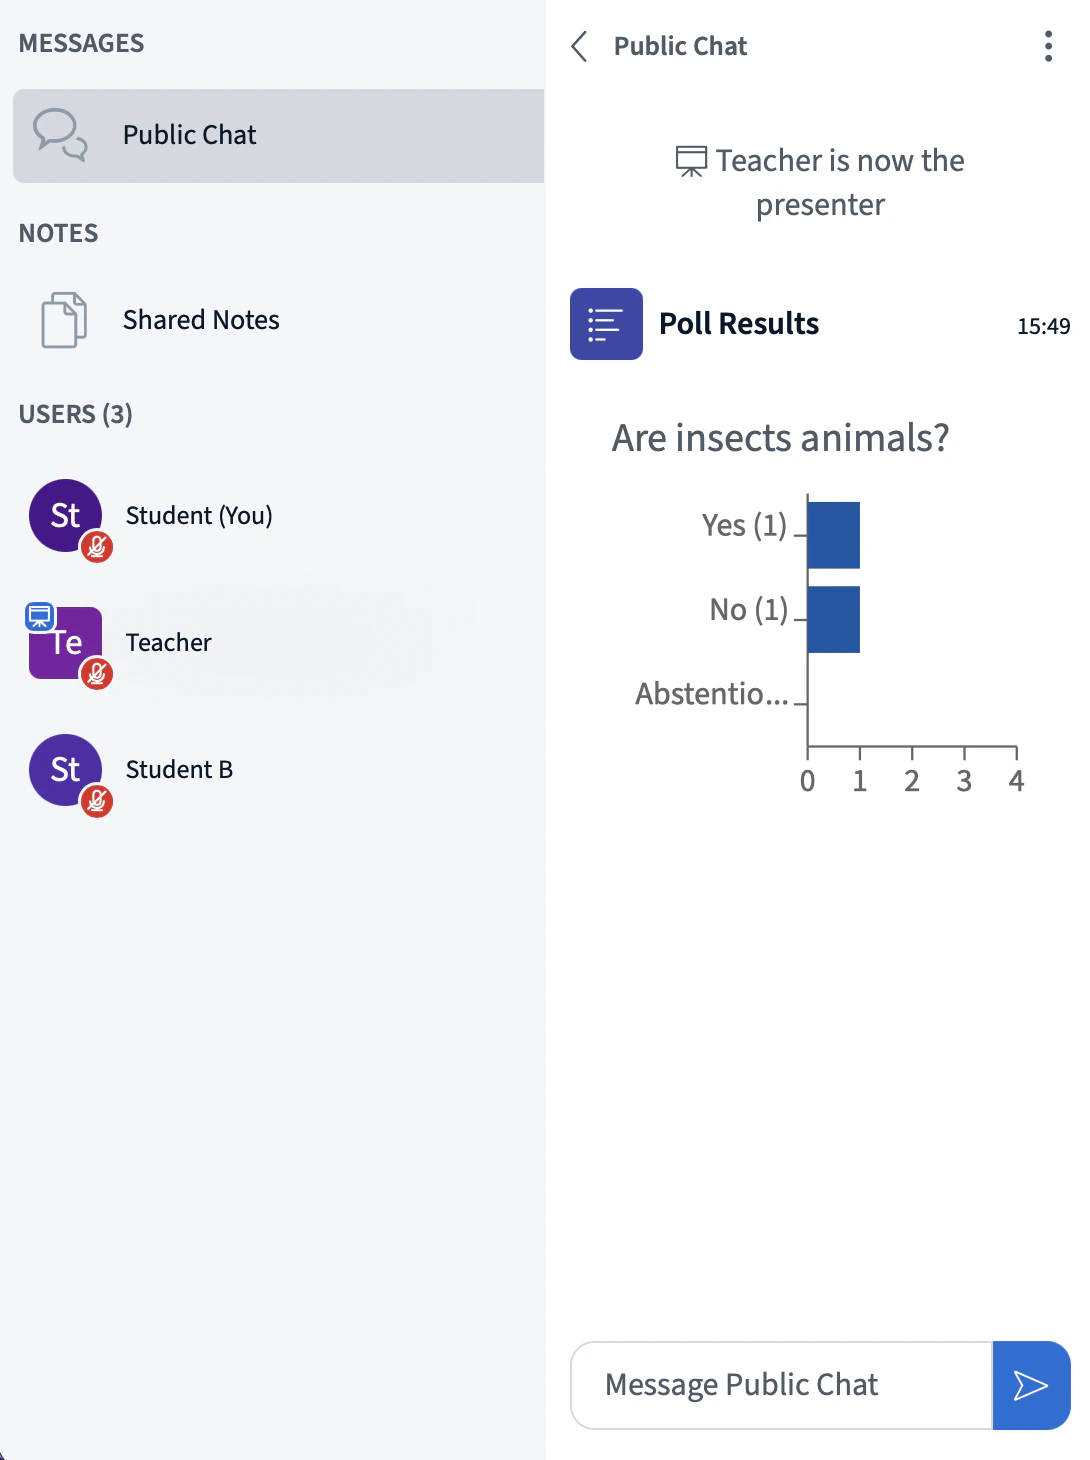Click Student B's avatar
The image size is (1090, 1460).
point(65,768)
